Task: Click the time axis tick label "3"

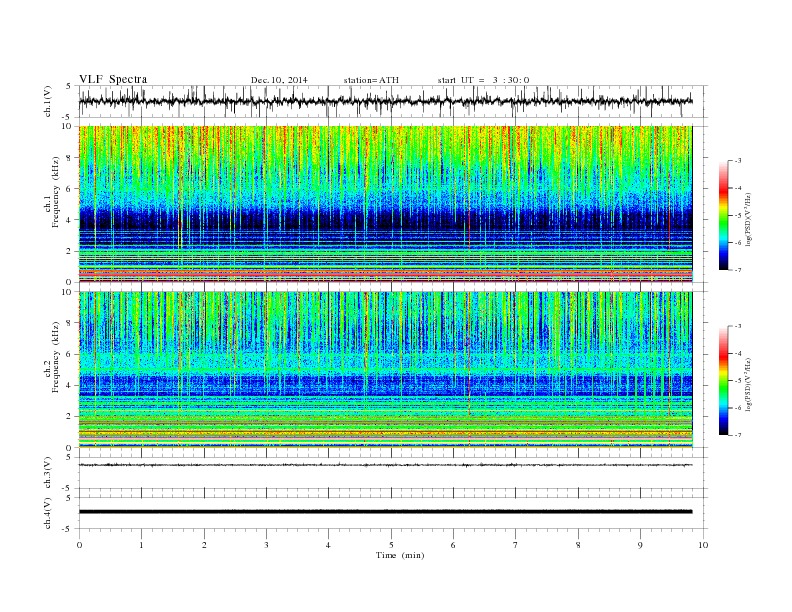Action: click(x=266, y=545)
